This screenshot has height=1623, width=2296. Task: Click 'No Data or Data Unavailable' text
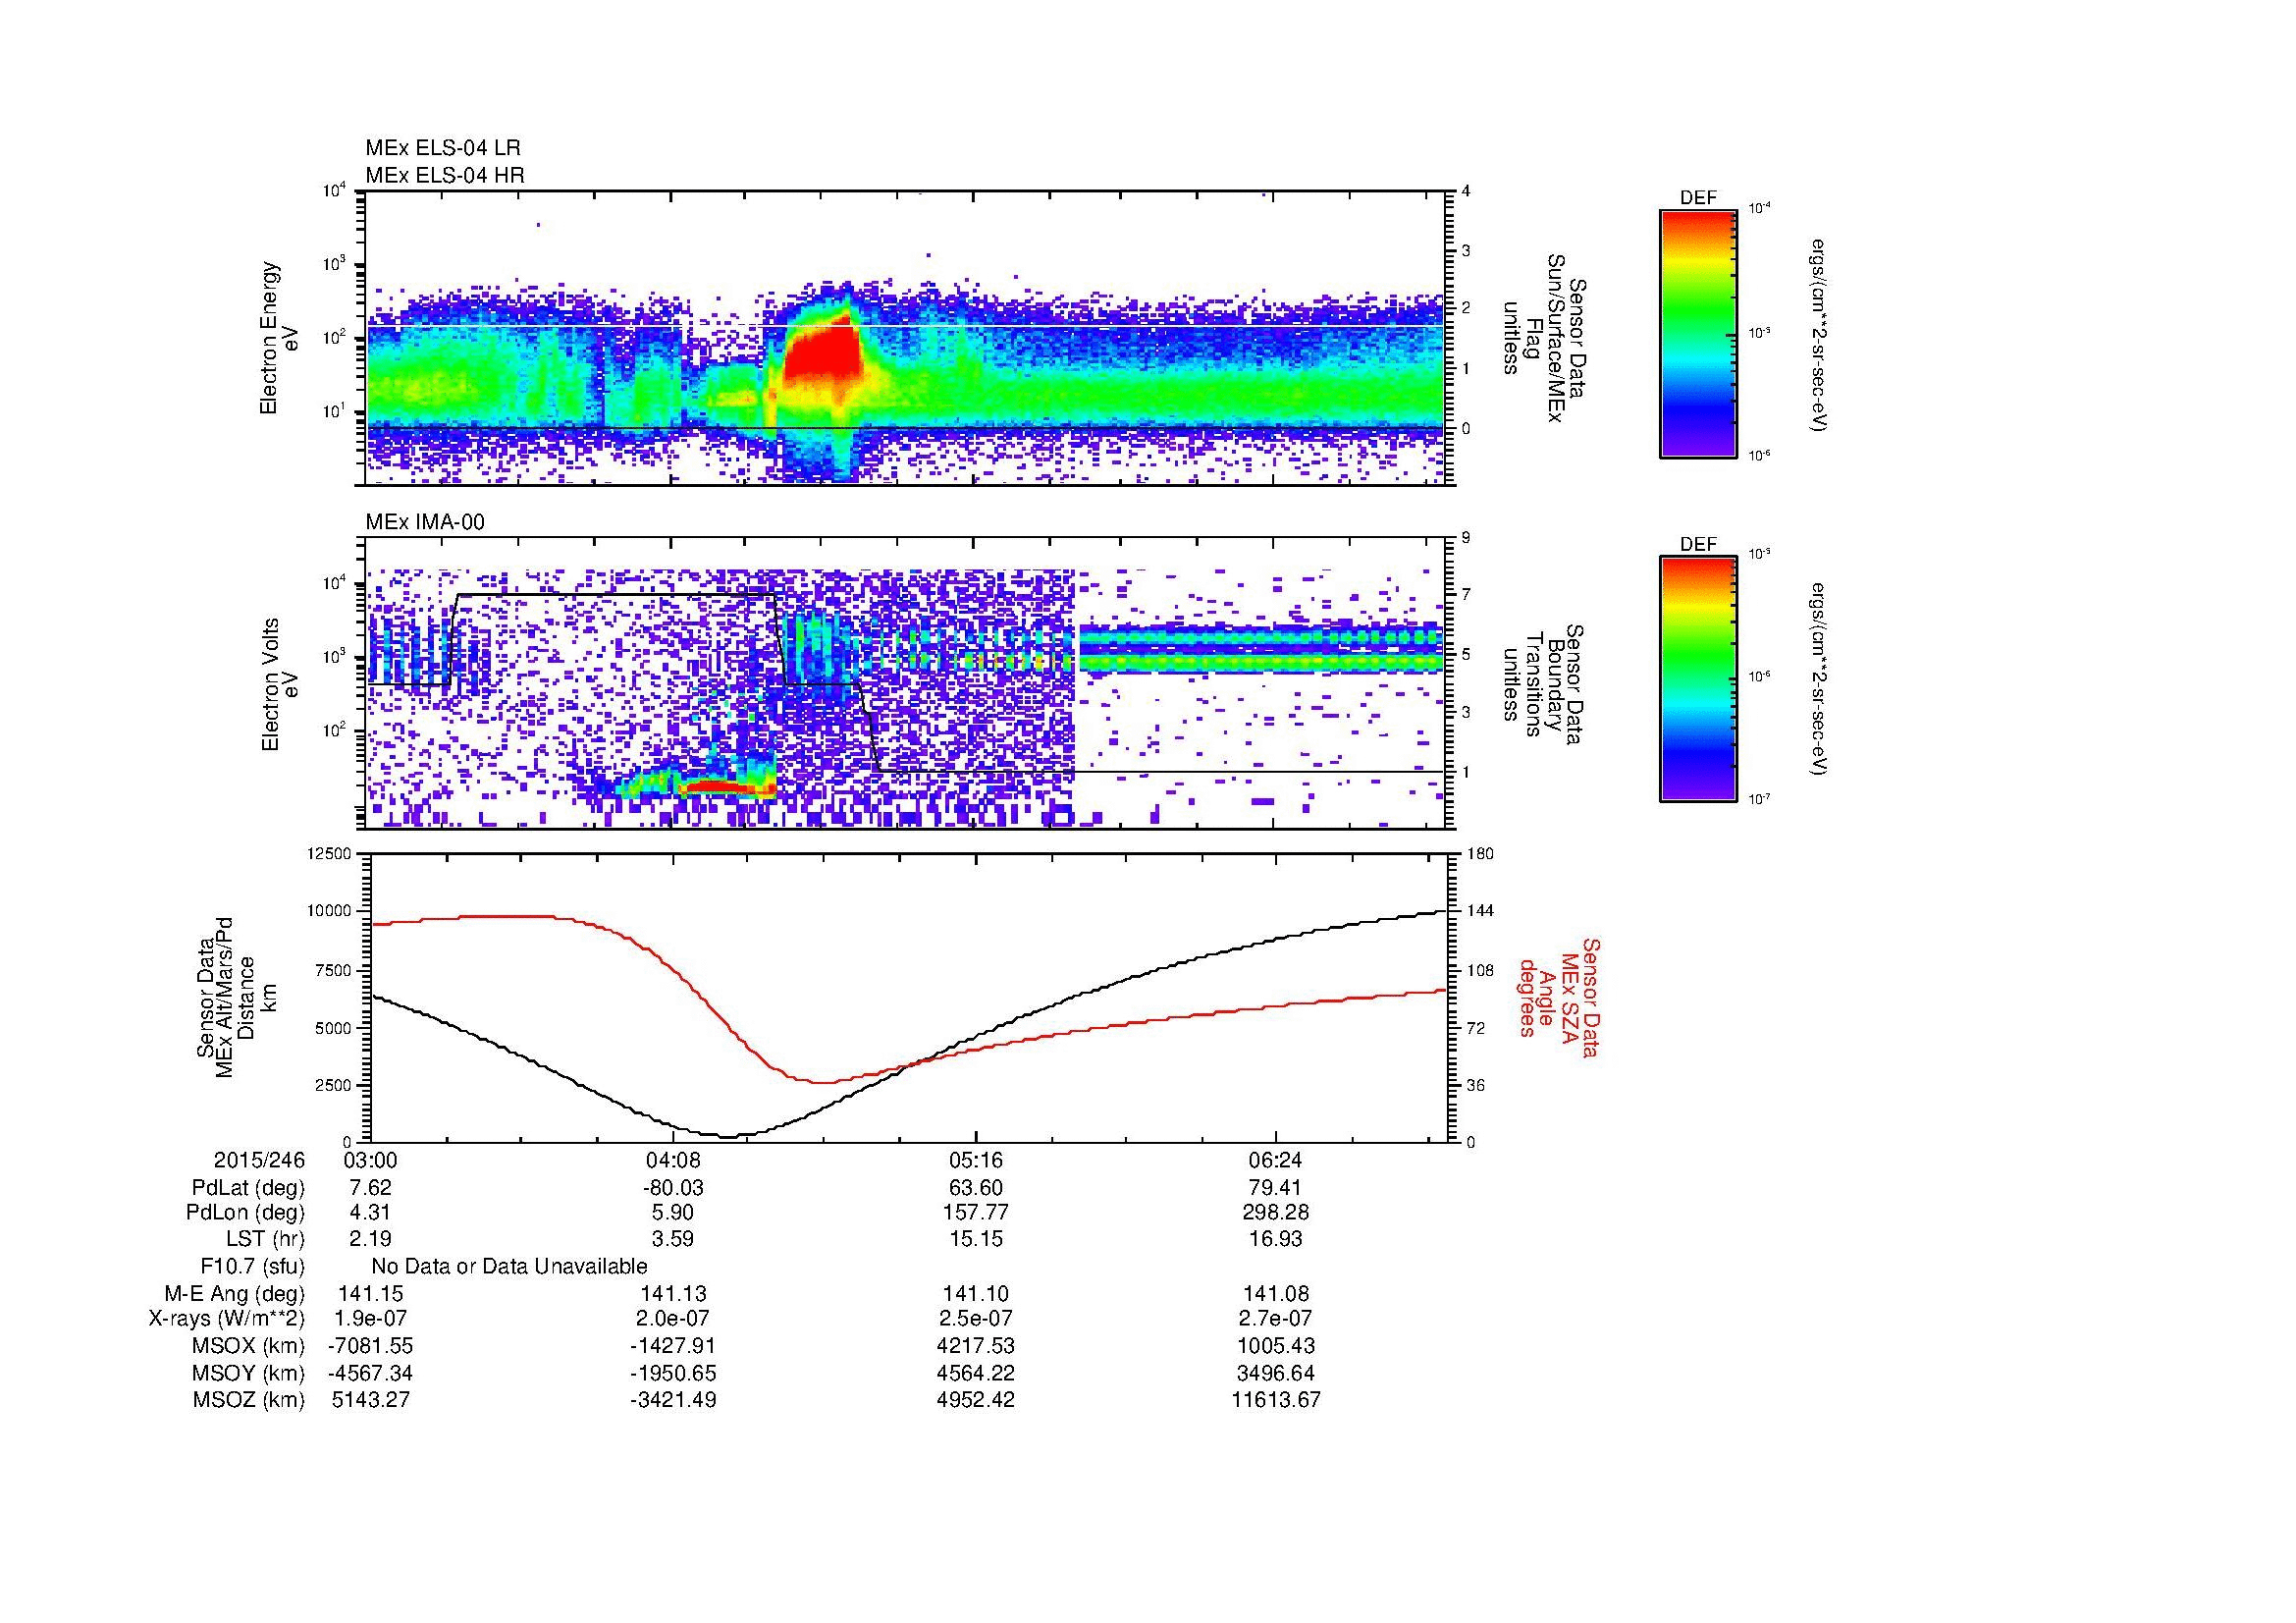click(x=509, y=1267)
